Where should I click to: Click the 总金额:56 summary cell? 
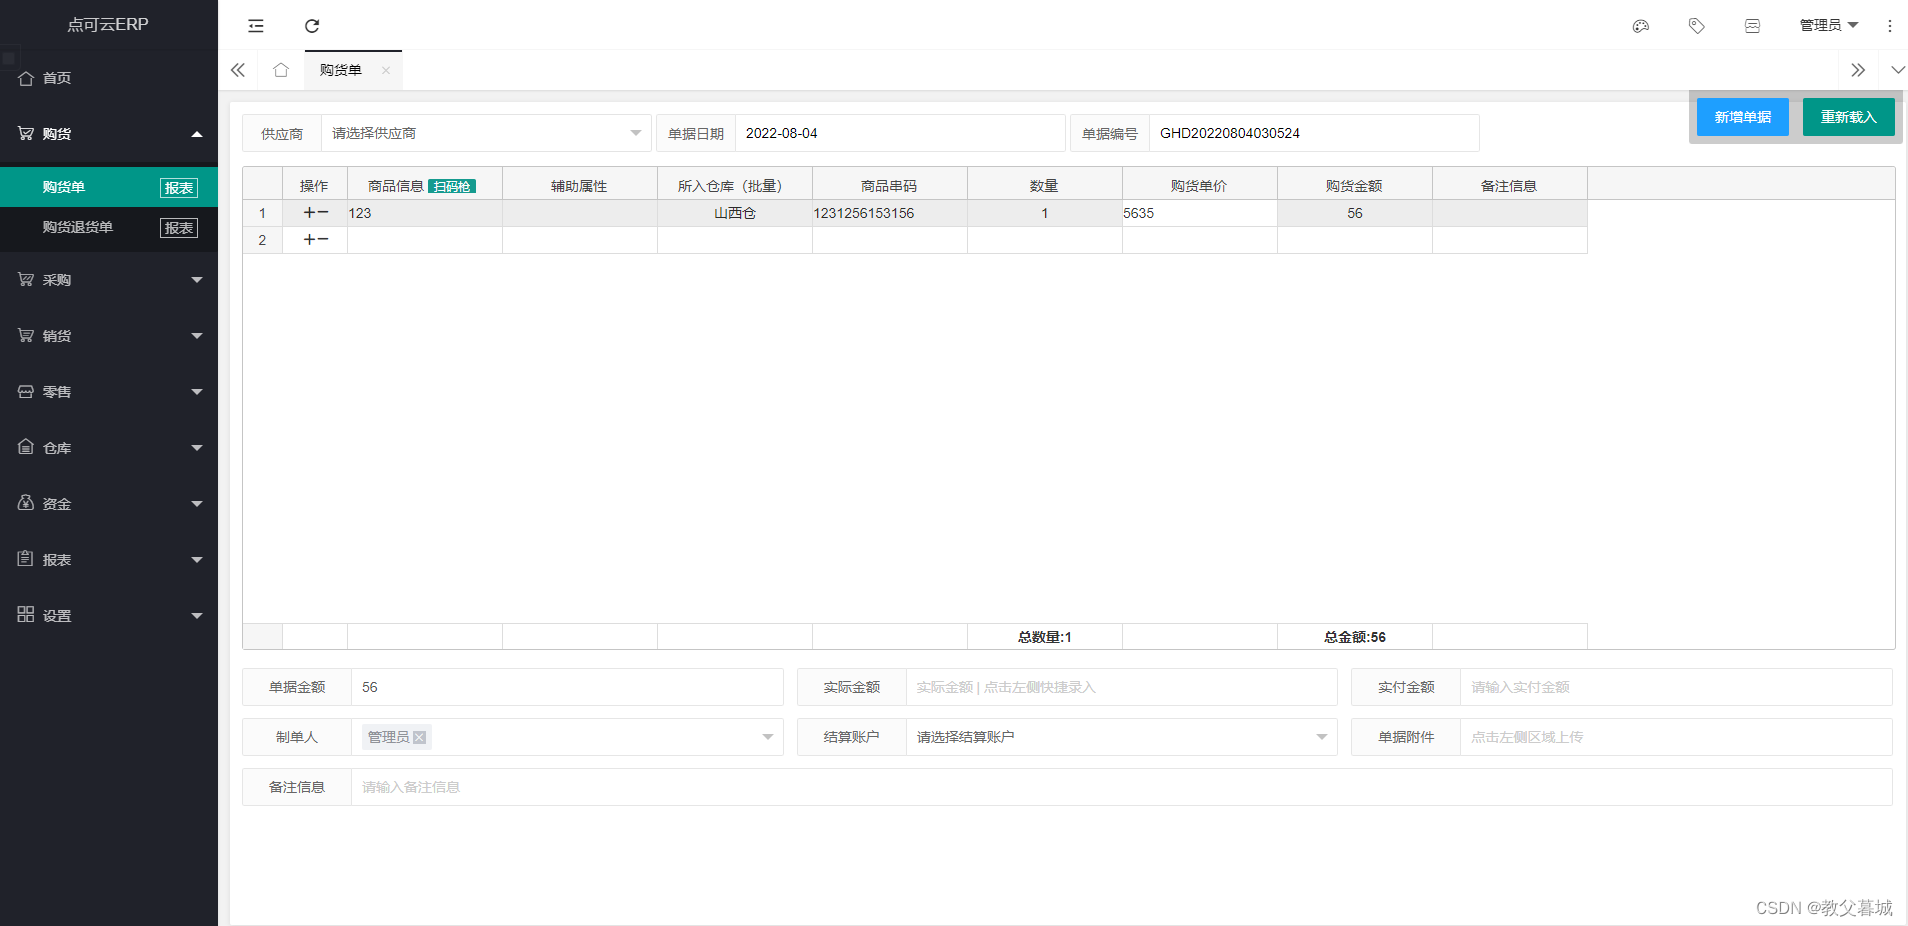pyautogui.click(x=1355, y=637)
